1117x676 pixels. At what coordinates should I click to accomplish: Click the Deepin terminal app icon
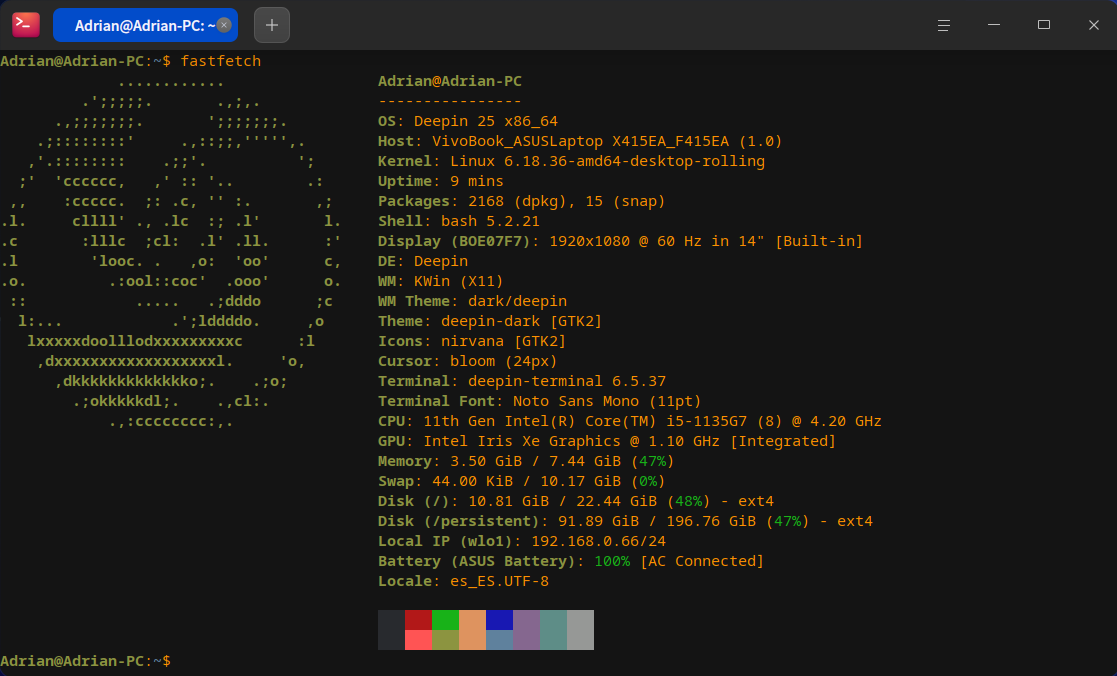click(26, 25)
